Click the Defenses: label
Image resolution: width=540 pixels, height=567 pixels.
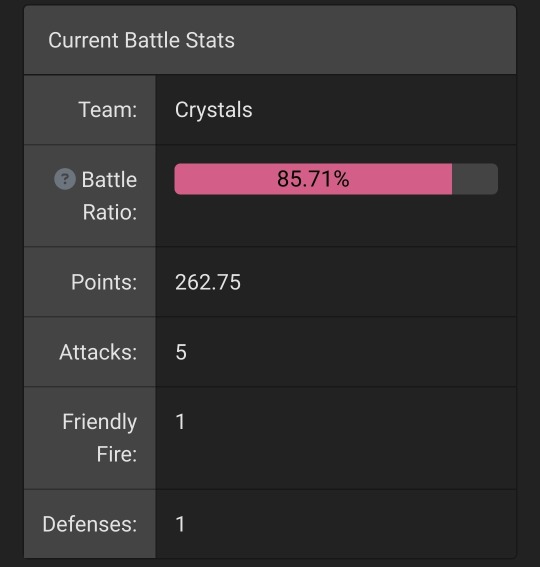pyautogui.click(x=90, y=524)
